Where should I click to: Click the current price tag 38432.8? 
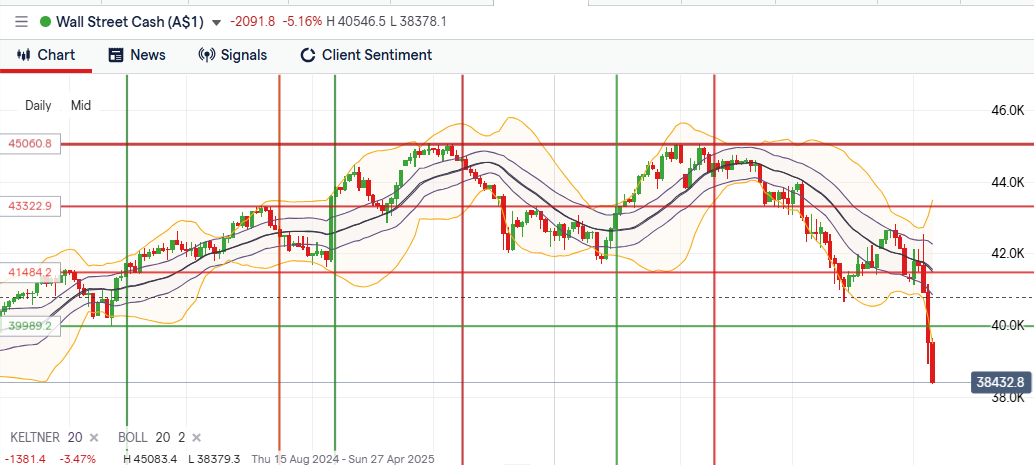point(1000,383)
